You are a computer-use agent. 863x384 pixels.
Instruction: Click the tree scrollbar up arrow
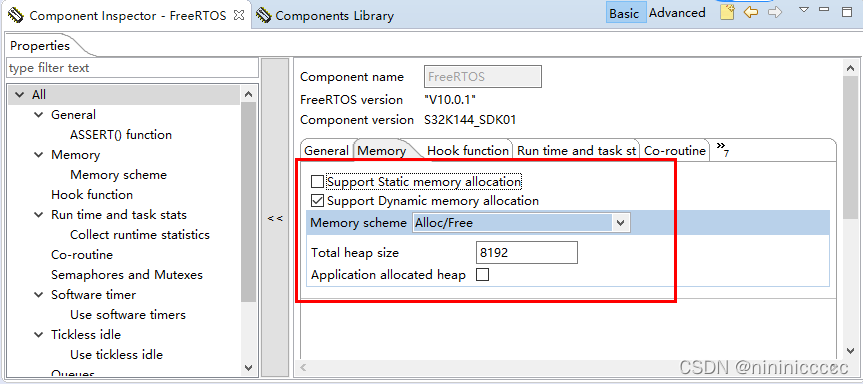(x=248, y=95)
